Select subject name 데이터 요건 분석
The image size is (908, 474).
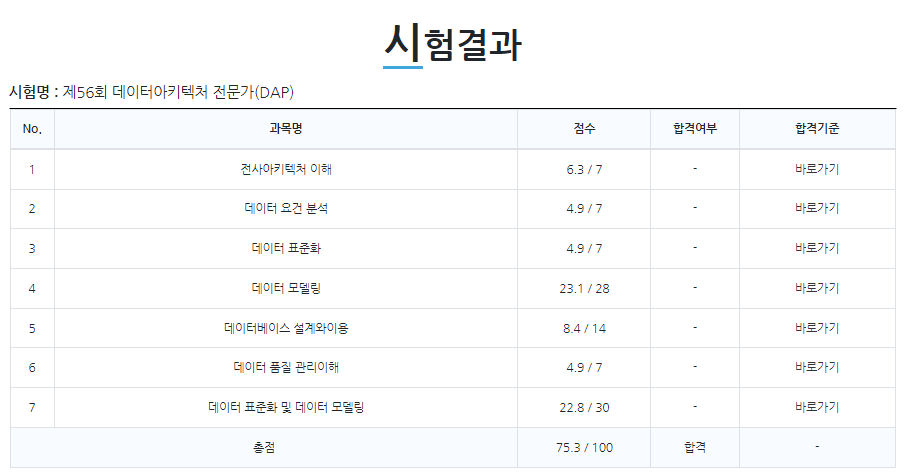286,208
